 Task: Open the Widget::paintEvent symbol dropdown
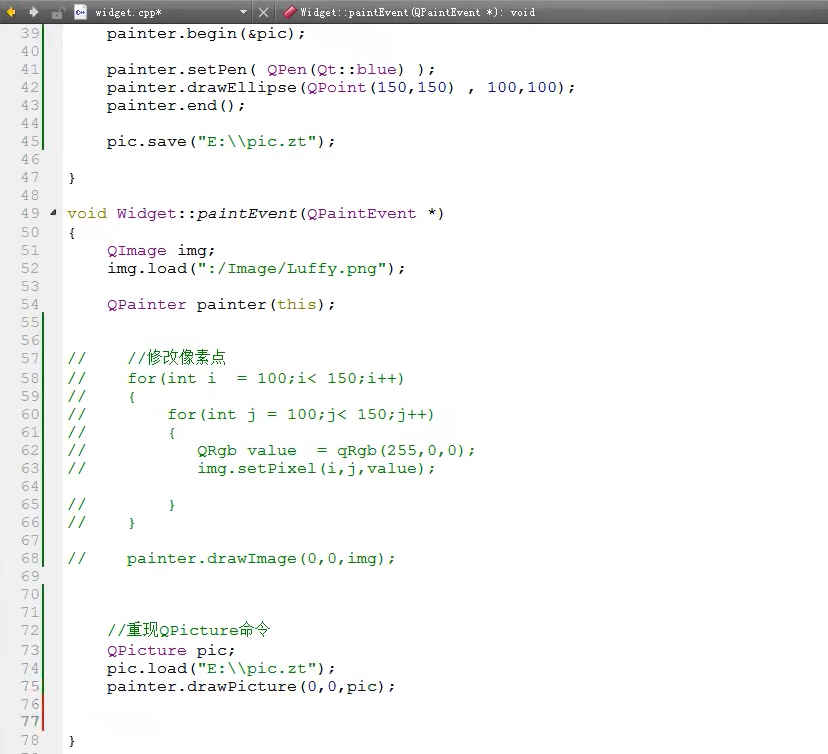click(x=417, y=12)
